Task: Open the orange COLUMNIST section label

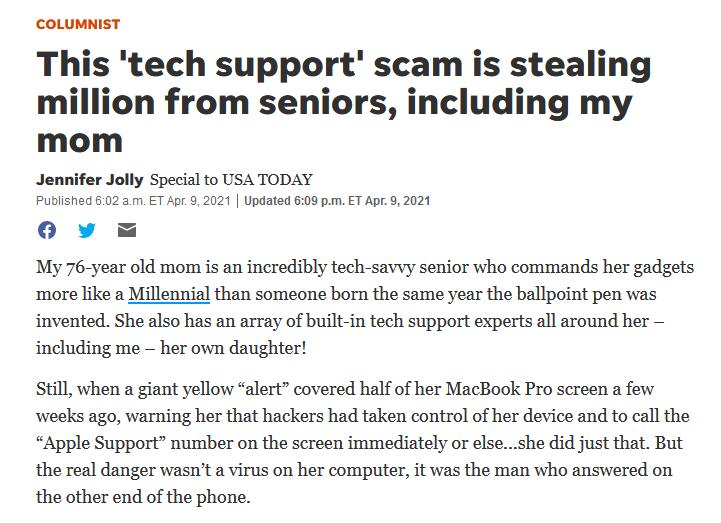Action: (78, 24)
